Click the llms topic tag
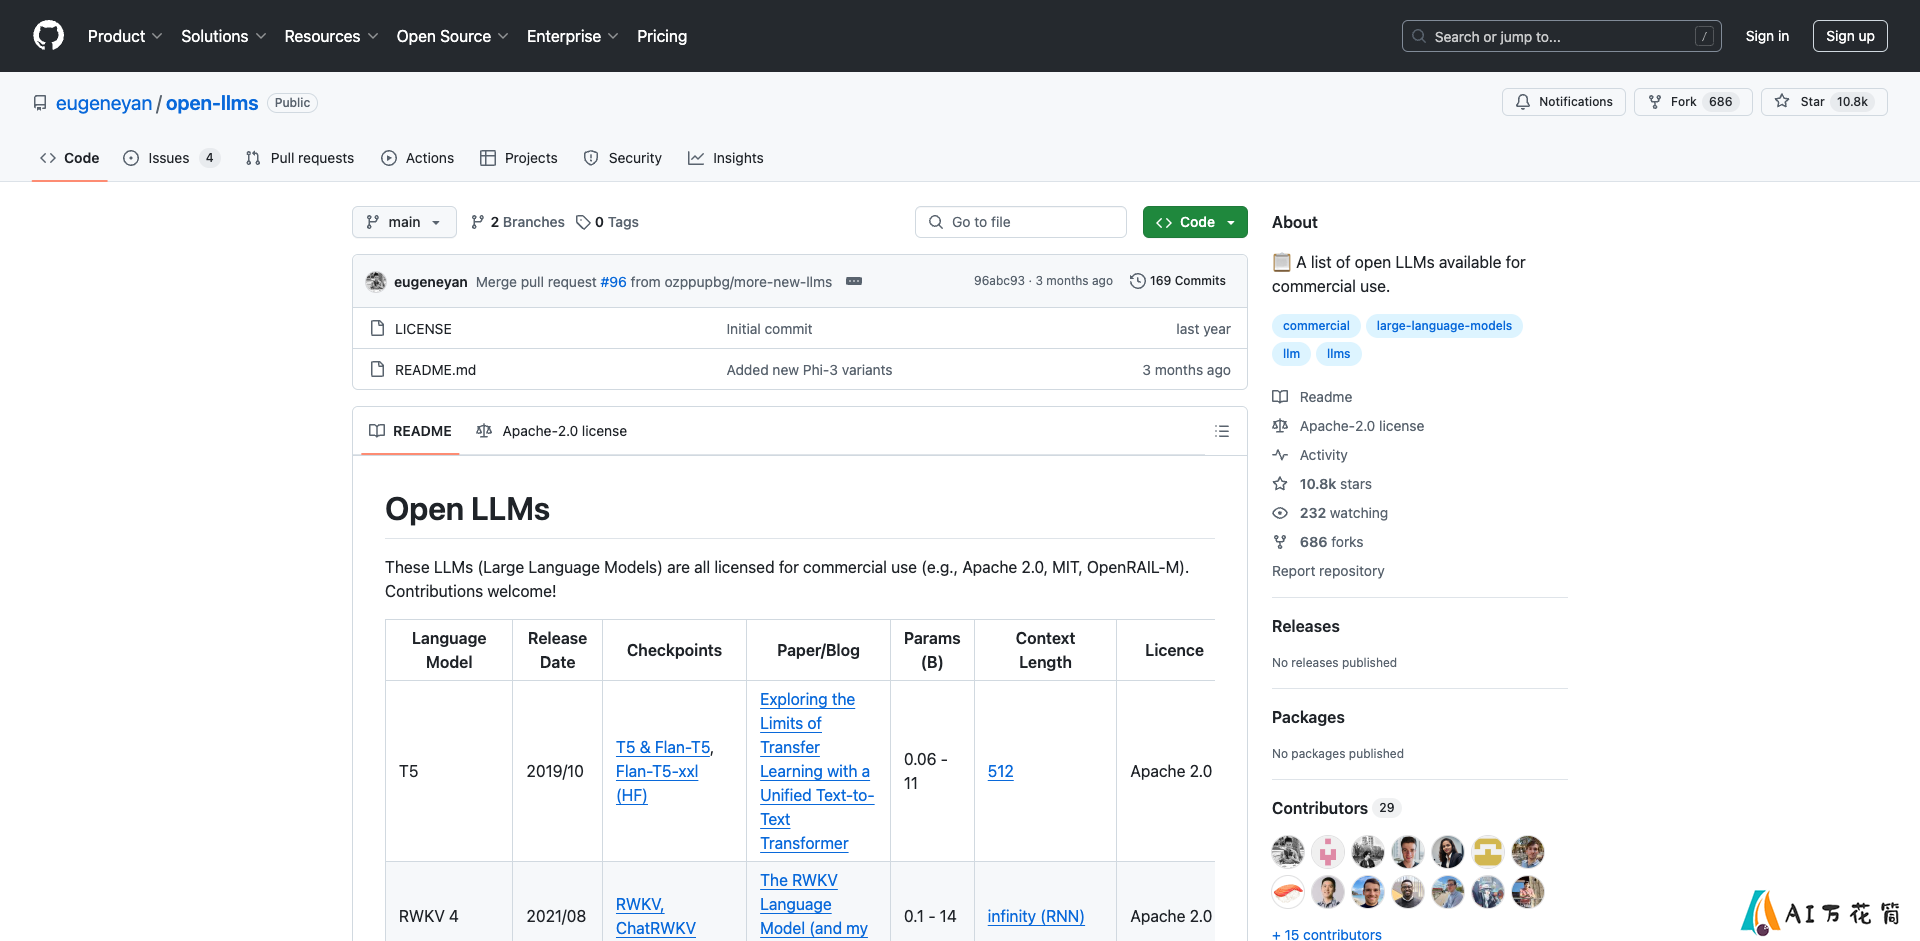This screenshot has width=1920, height=941. (1338, 354)
